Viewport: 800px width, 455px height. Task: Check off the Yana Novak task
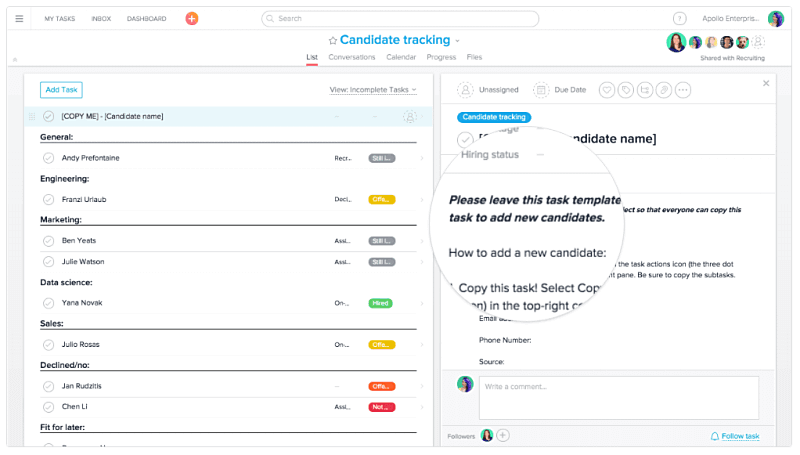click(x=48, y=303)
